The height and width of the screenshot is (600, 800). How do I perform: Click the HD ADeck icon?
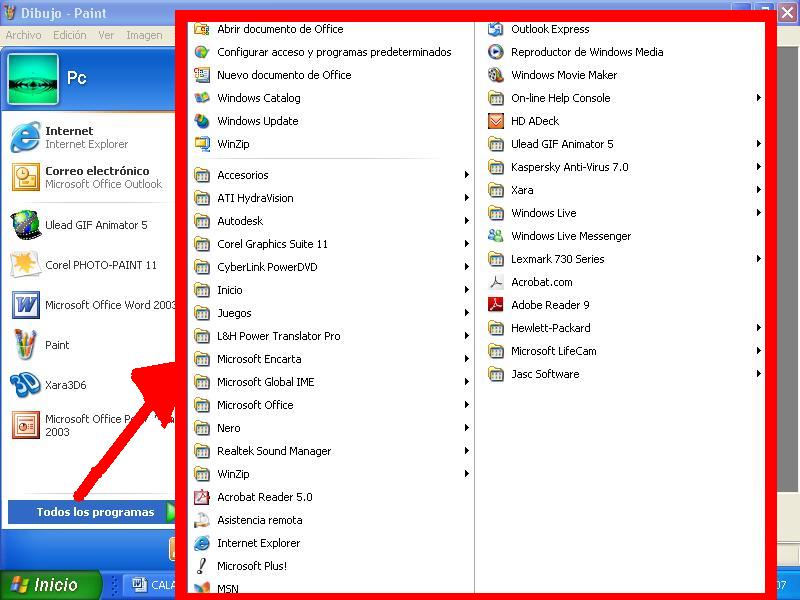coord(496,121)
